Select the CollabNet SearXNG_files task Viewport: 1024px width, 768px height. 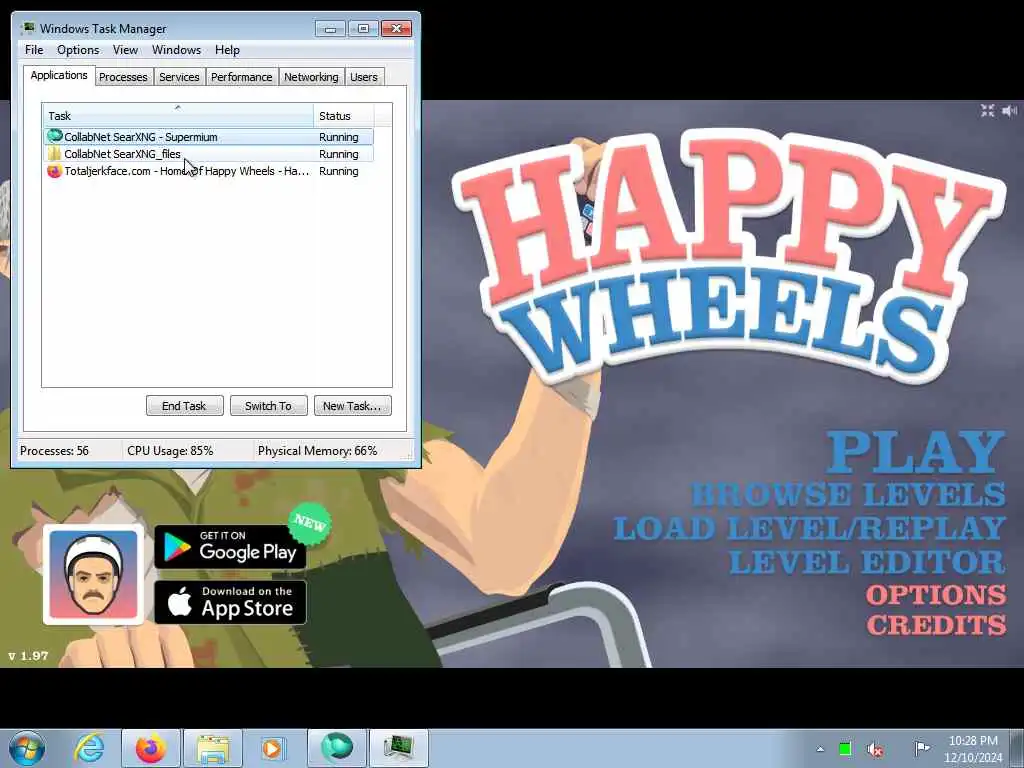208,153
